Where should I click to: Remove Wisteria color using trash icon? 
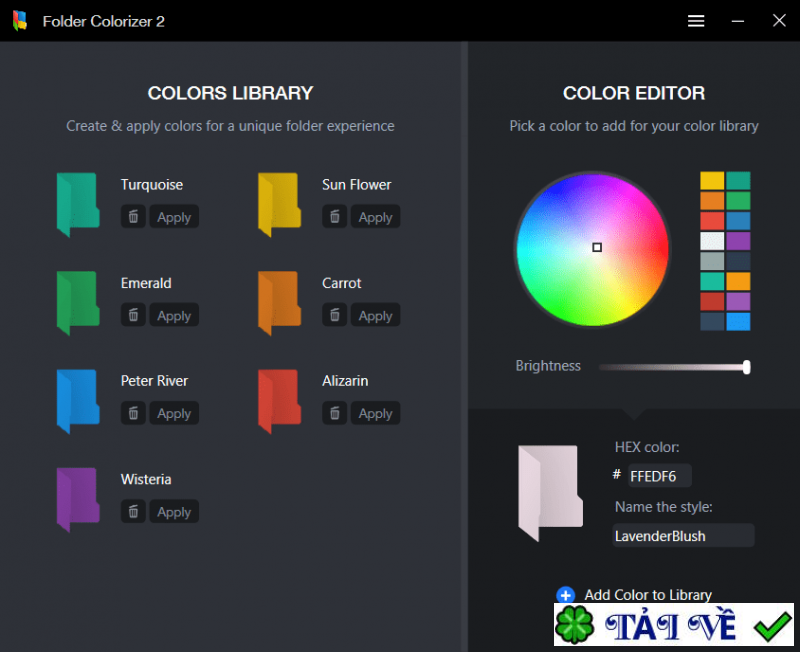coord(133,512)
